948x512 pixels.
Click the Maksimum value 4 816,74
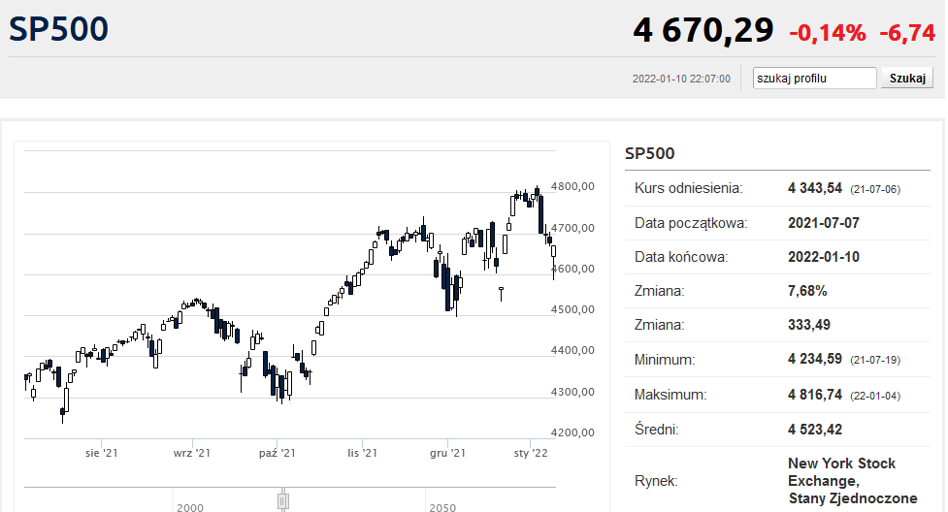tap(816, 395)
